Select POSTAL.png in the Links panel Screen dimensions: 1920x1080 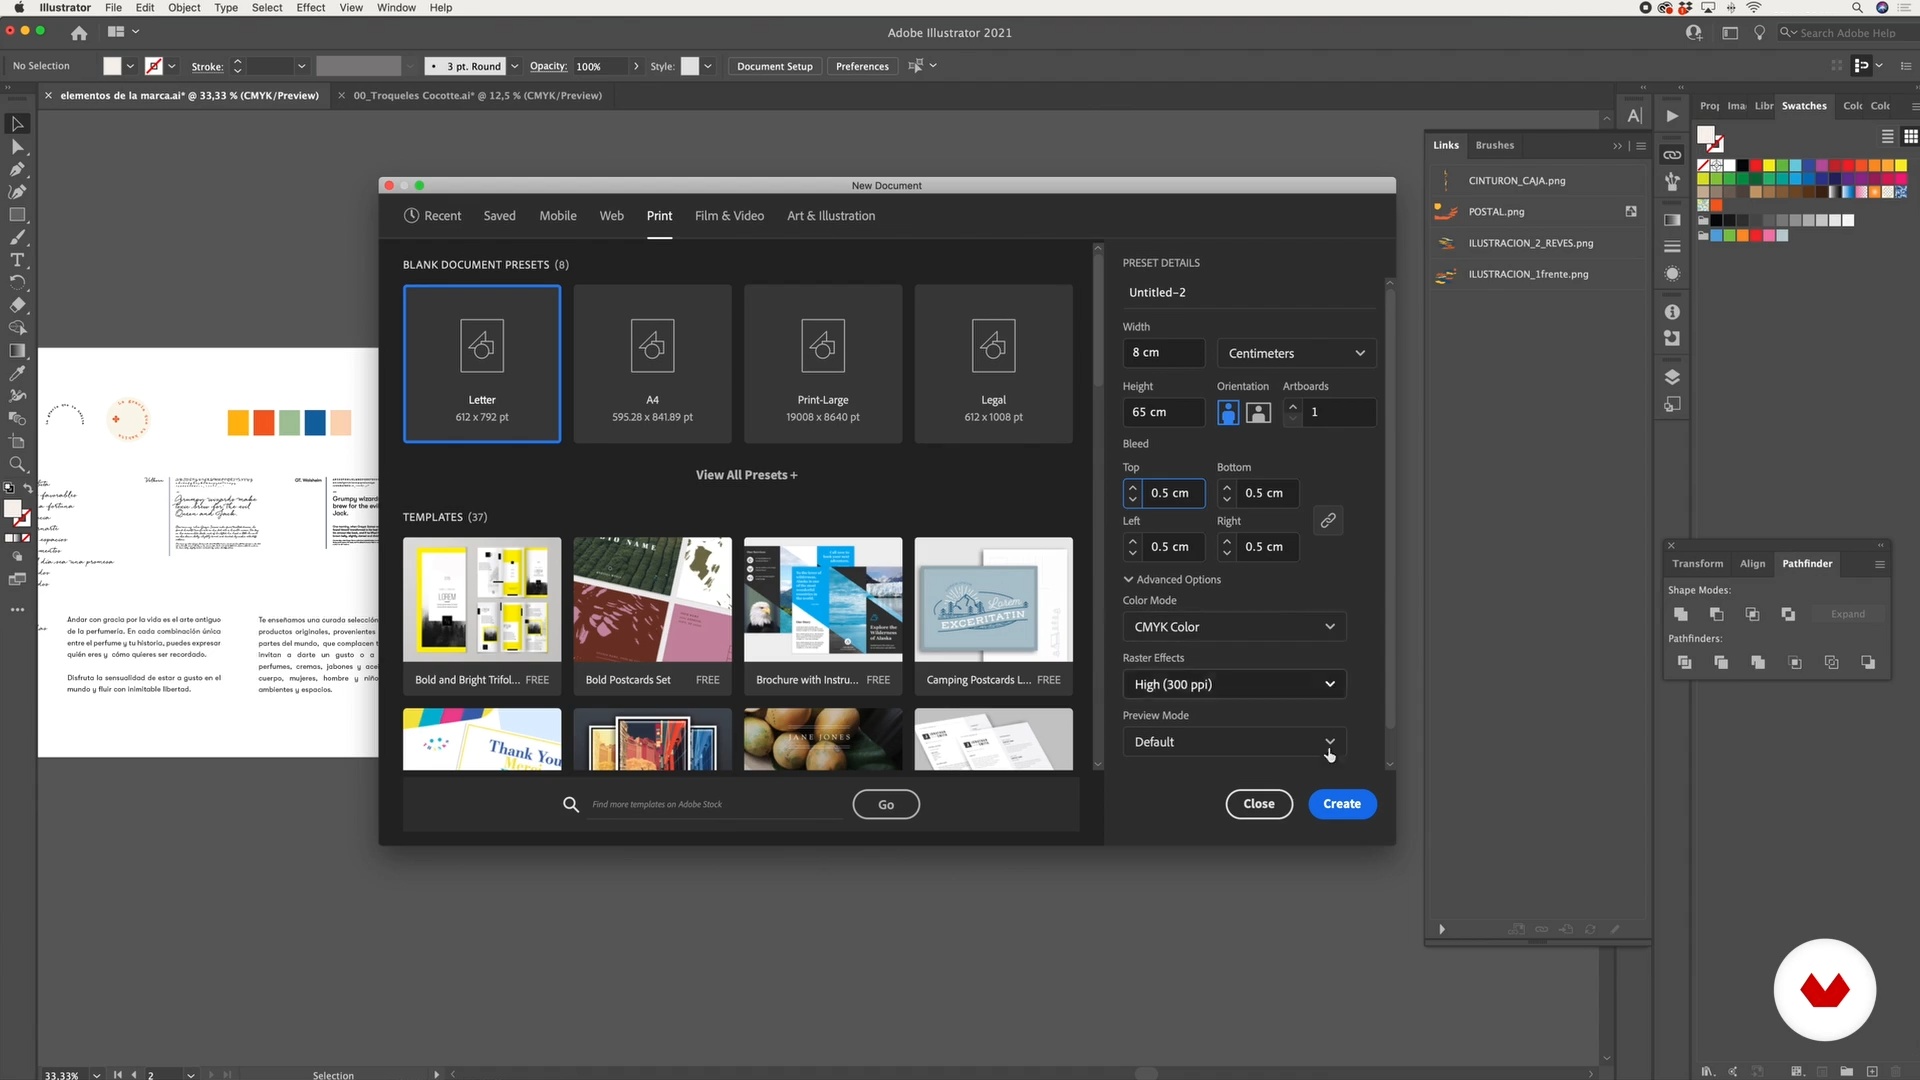pyautogui.click(x=1537, y=212)
